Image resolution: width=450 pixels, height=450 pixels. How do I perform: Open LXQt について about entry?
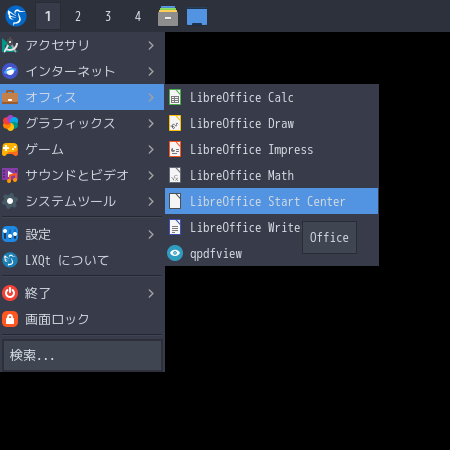pos(82,260)
